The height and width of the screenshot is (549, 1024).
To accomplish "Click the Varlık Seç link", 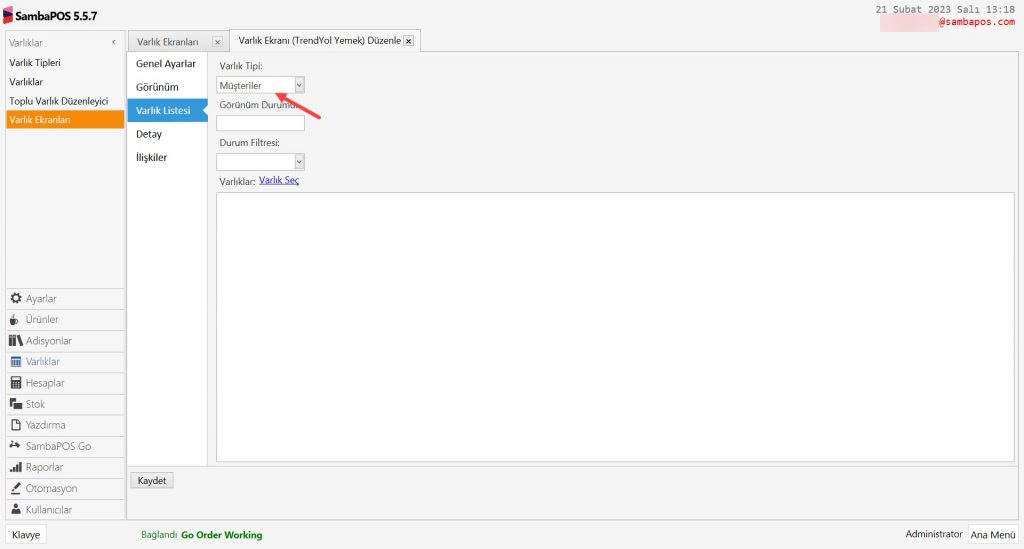I will click(279, 181).
